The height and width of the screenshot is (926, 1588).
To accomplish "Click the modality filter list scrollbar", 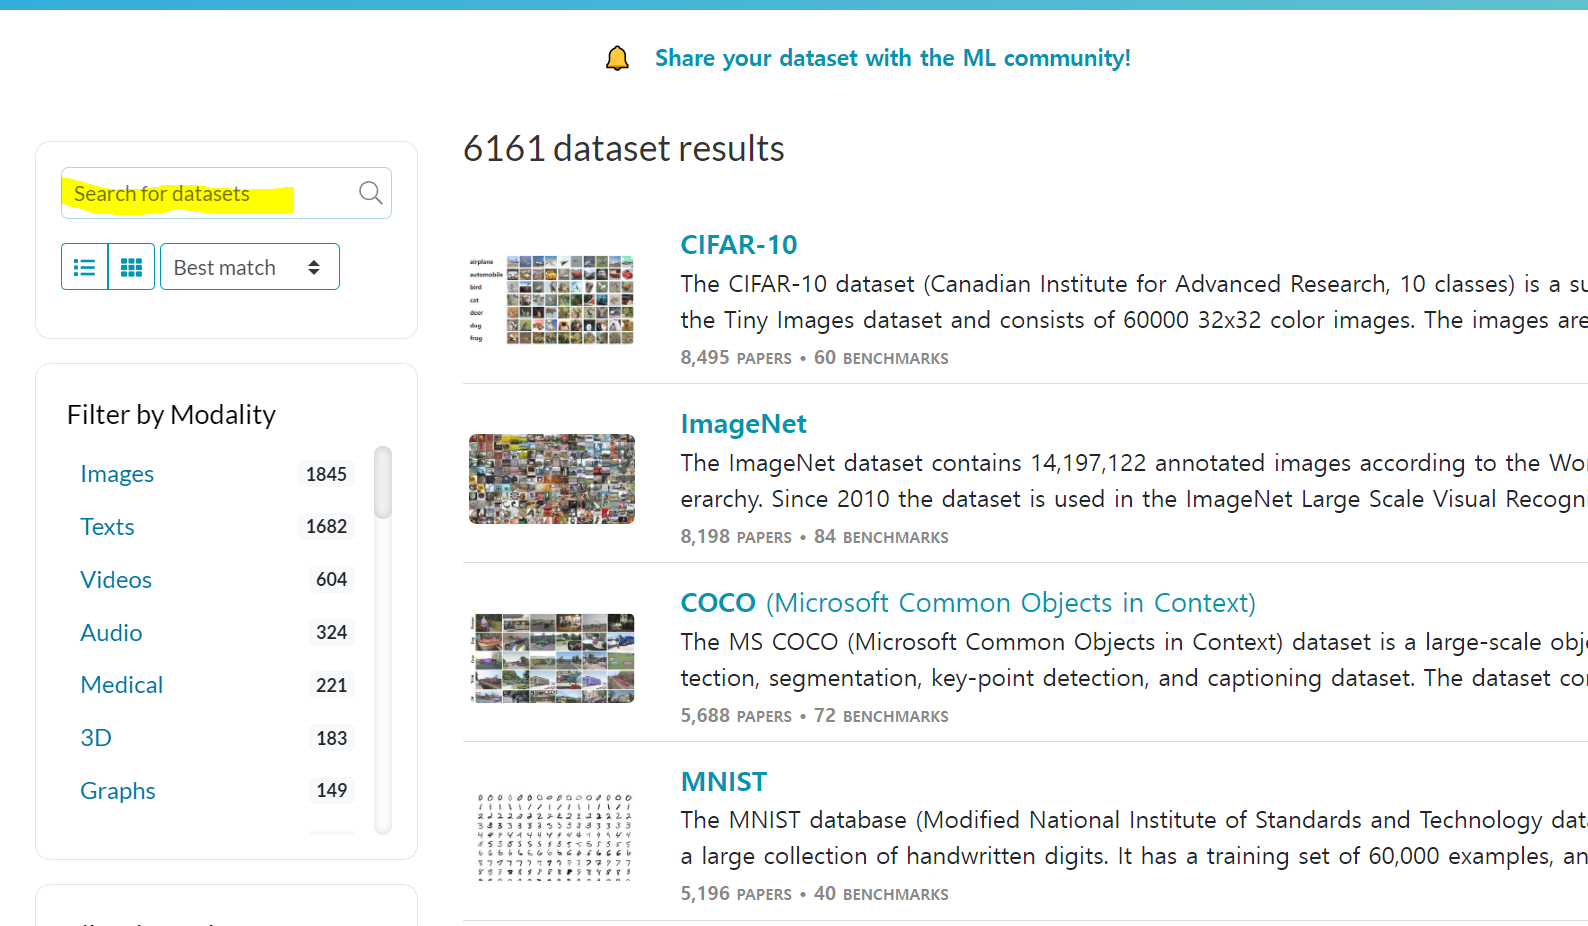I will tap(383, 482).
